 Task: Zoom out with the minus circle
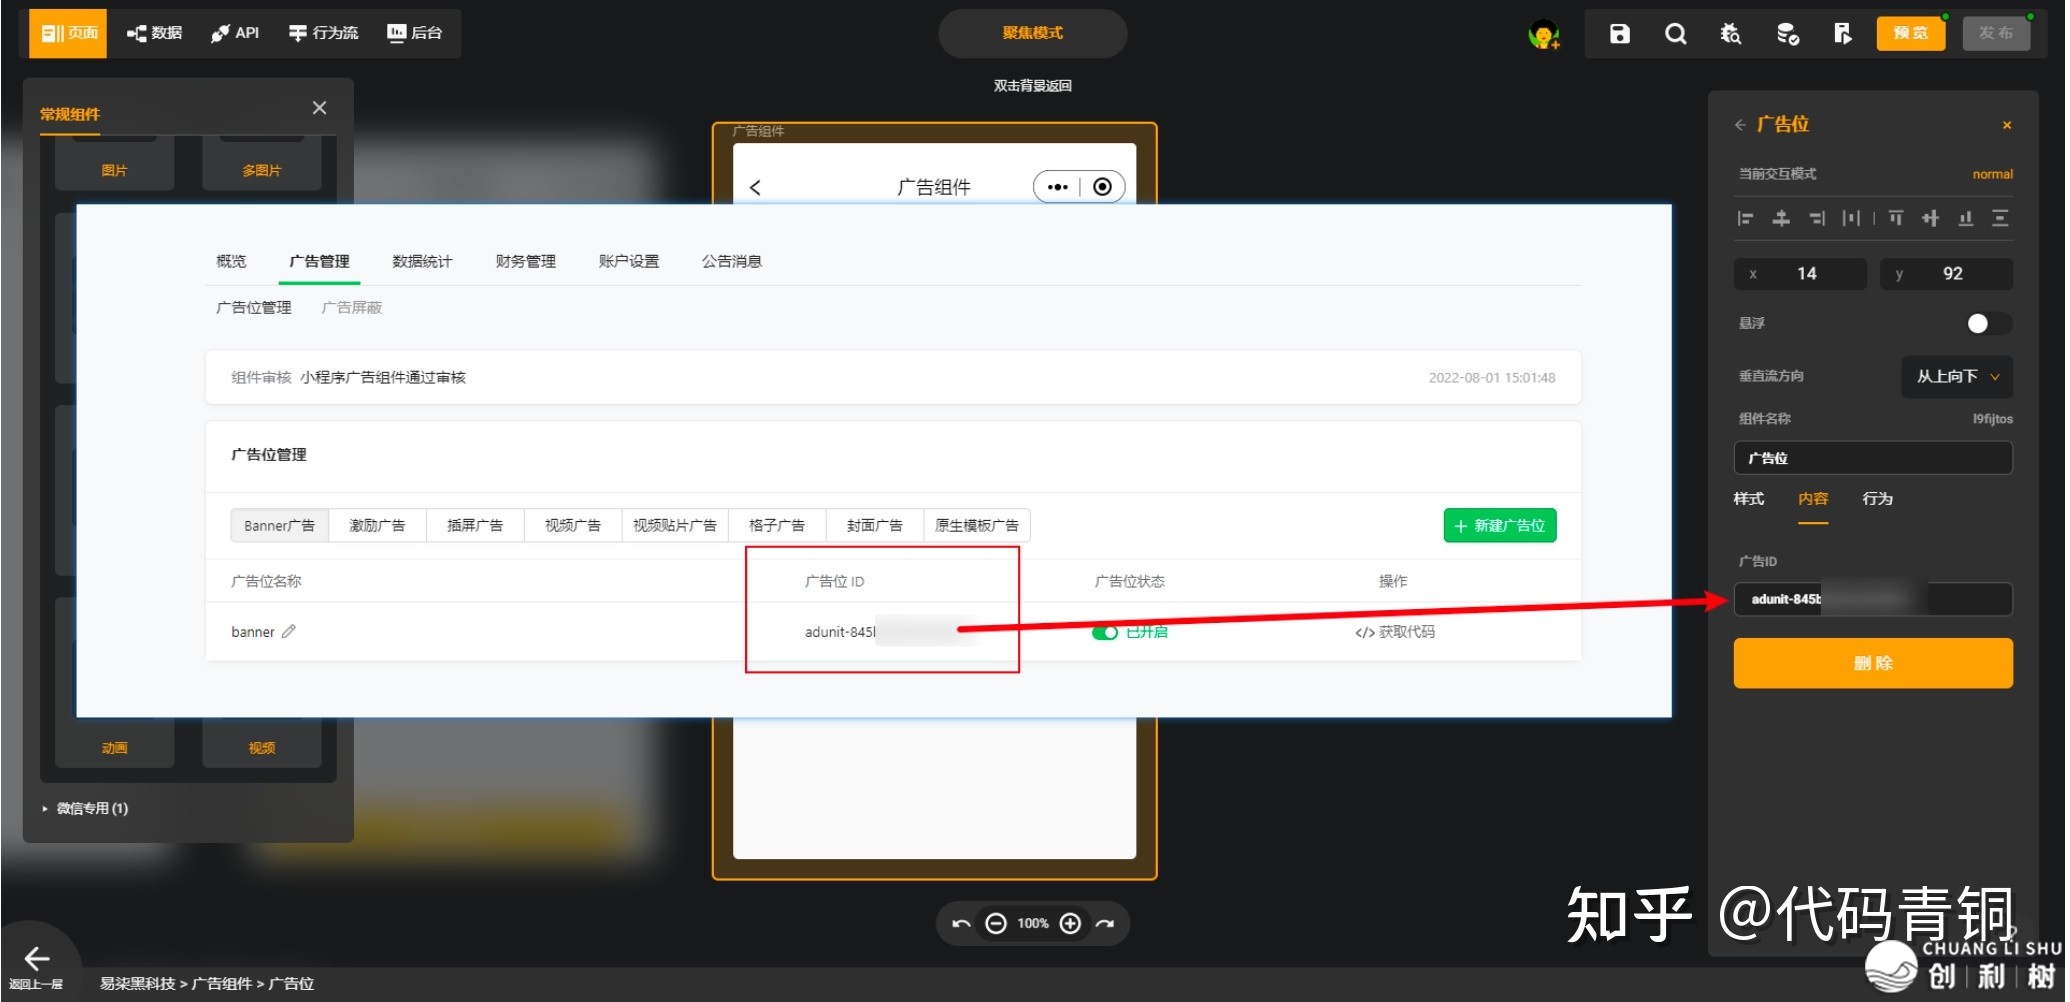996,924
